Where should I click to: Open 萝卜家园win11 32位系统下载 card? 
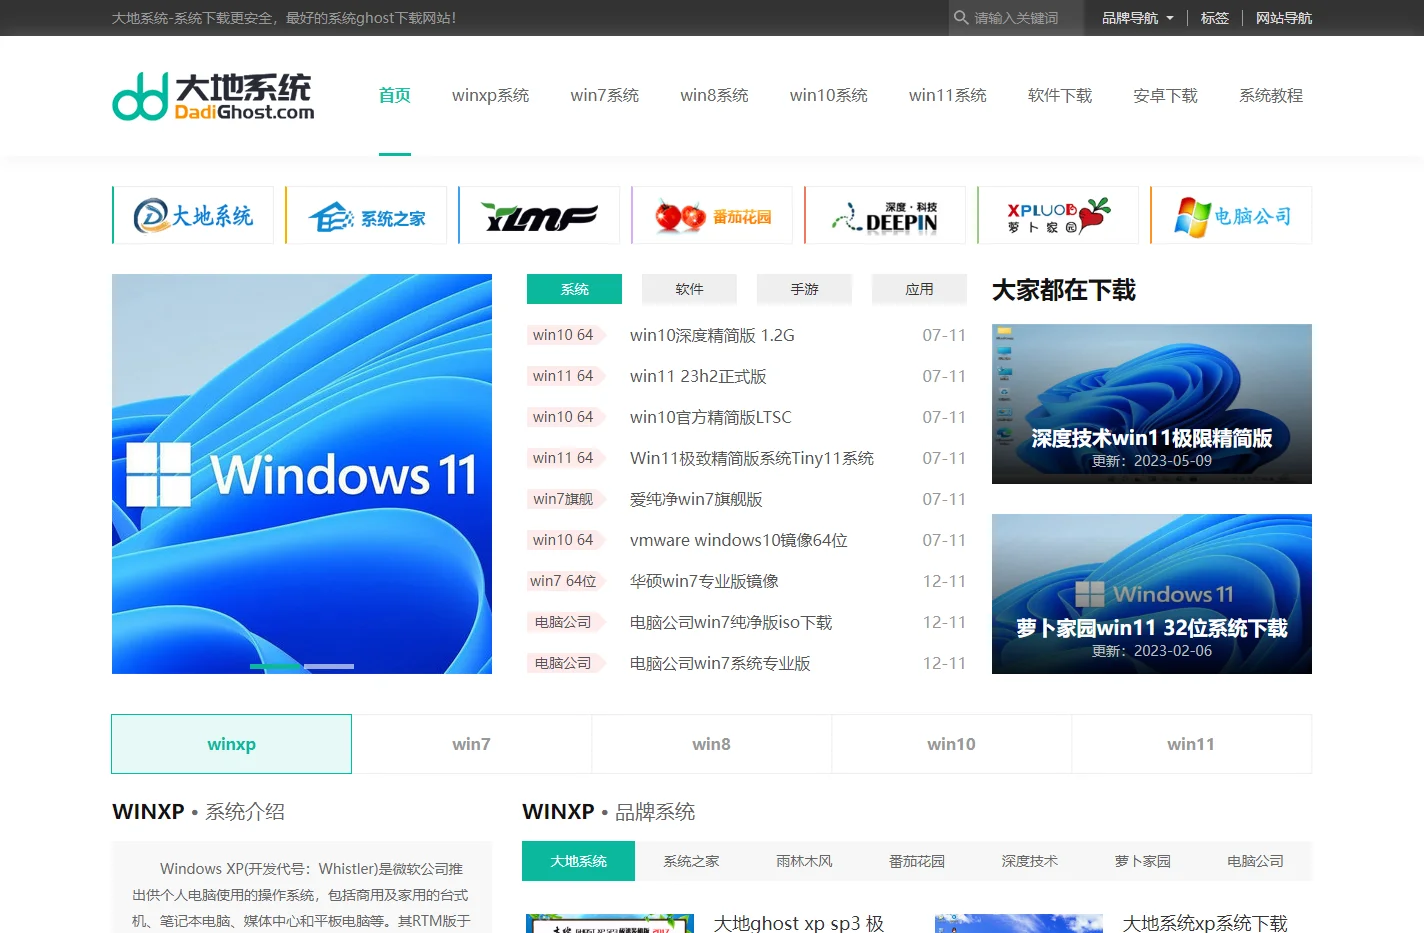1152,594
